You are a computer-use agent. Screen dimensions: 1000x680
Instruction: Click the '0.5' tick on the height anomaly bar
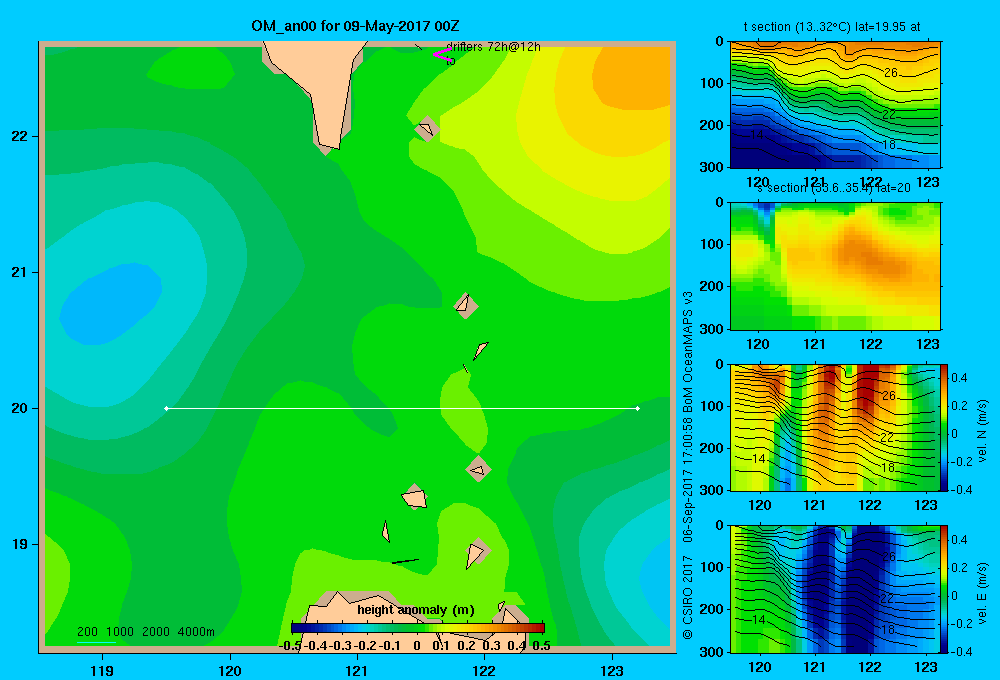541,646
